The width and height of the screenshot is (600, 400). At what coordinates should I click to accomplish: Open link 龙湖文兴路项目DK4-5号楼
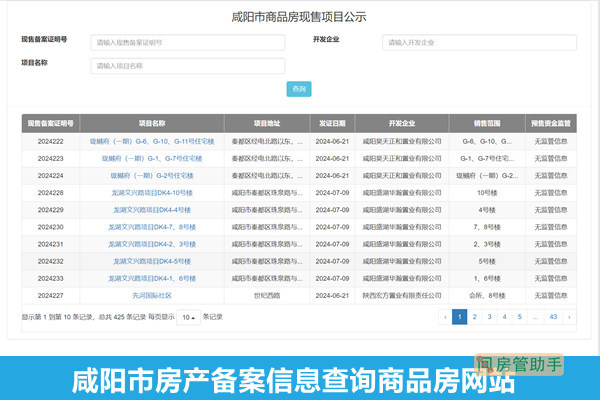pos(152,261)
